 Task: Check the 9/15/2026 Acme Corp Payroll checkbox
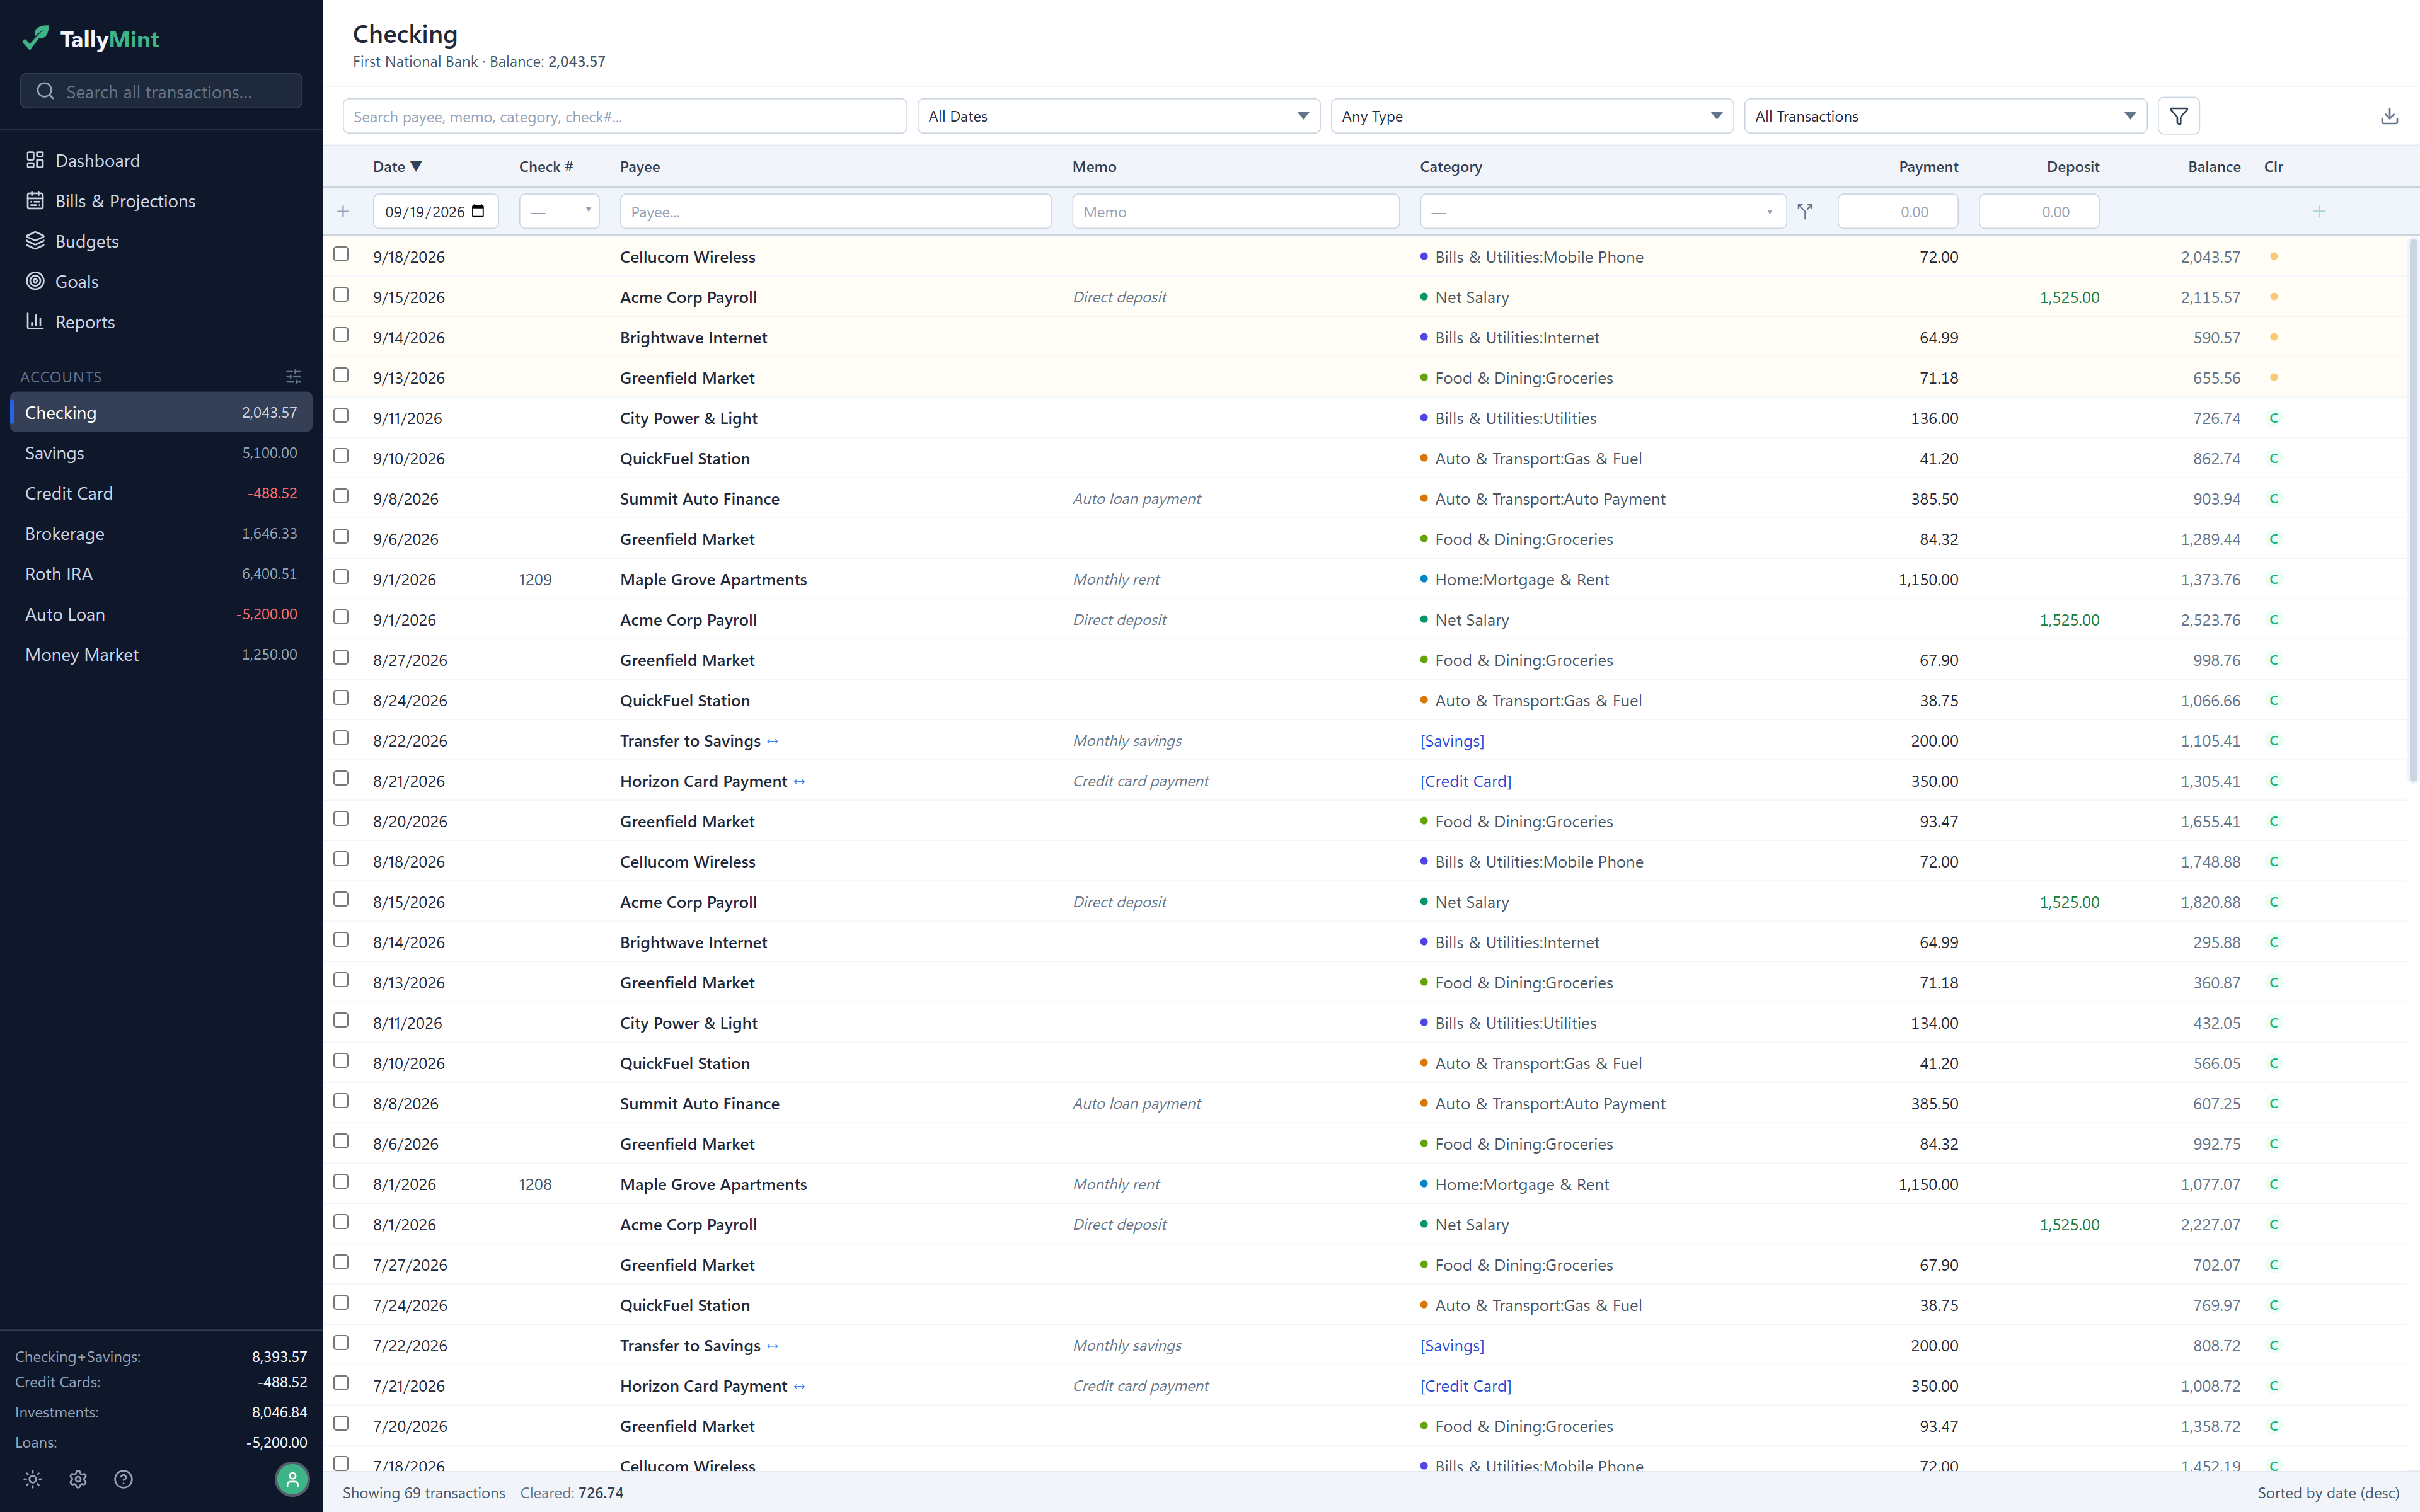[341, 294]
